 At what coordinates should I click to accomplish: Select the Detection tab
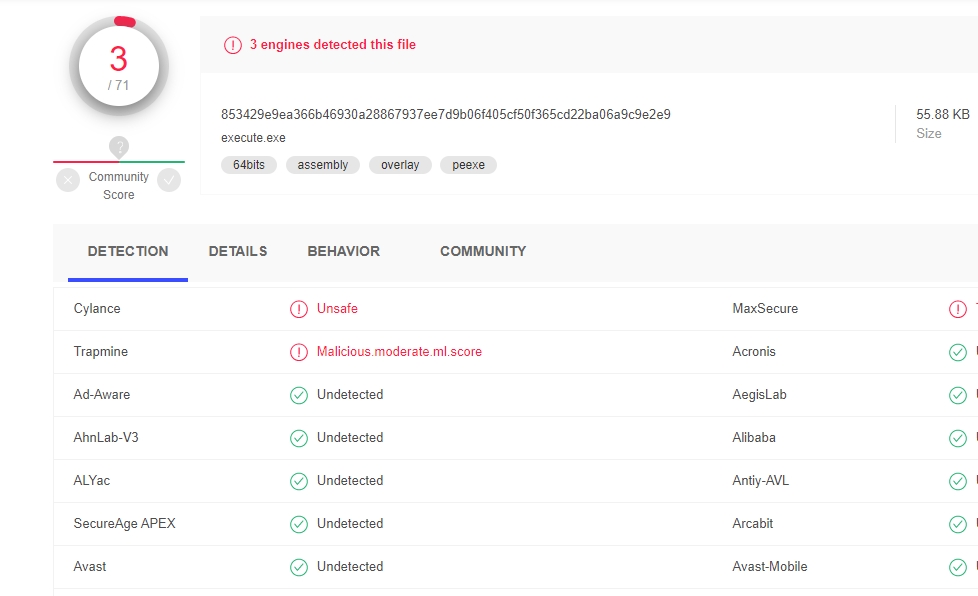(128, 252)
